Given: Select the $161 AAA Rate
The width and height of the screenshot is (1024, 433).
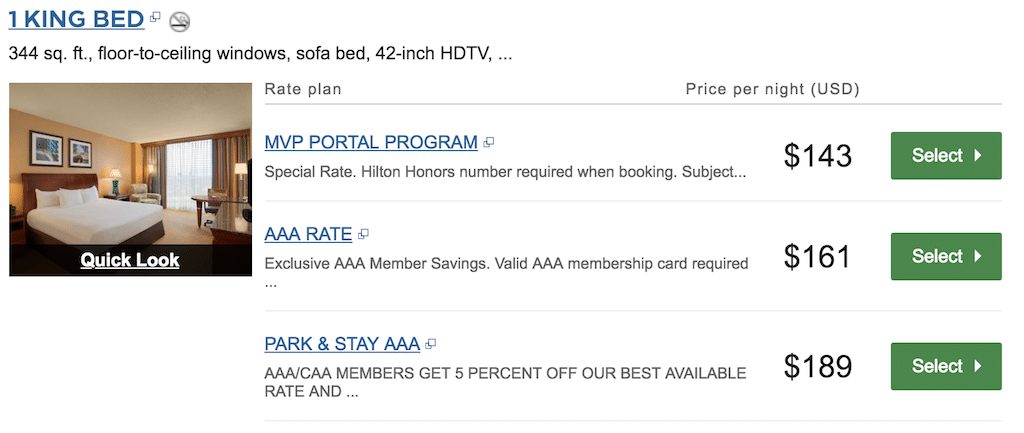Looking at the screenshot, I should (x=946, y=256).
